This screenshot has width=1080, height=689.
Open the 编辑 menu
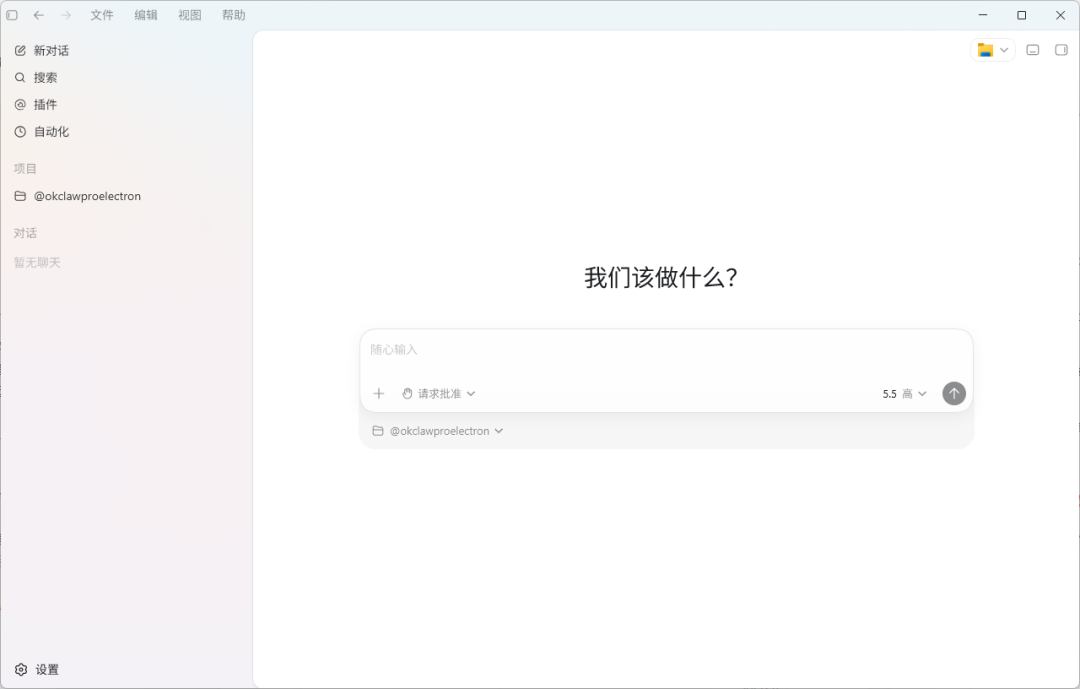click(145, 15)
